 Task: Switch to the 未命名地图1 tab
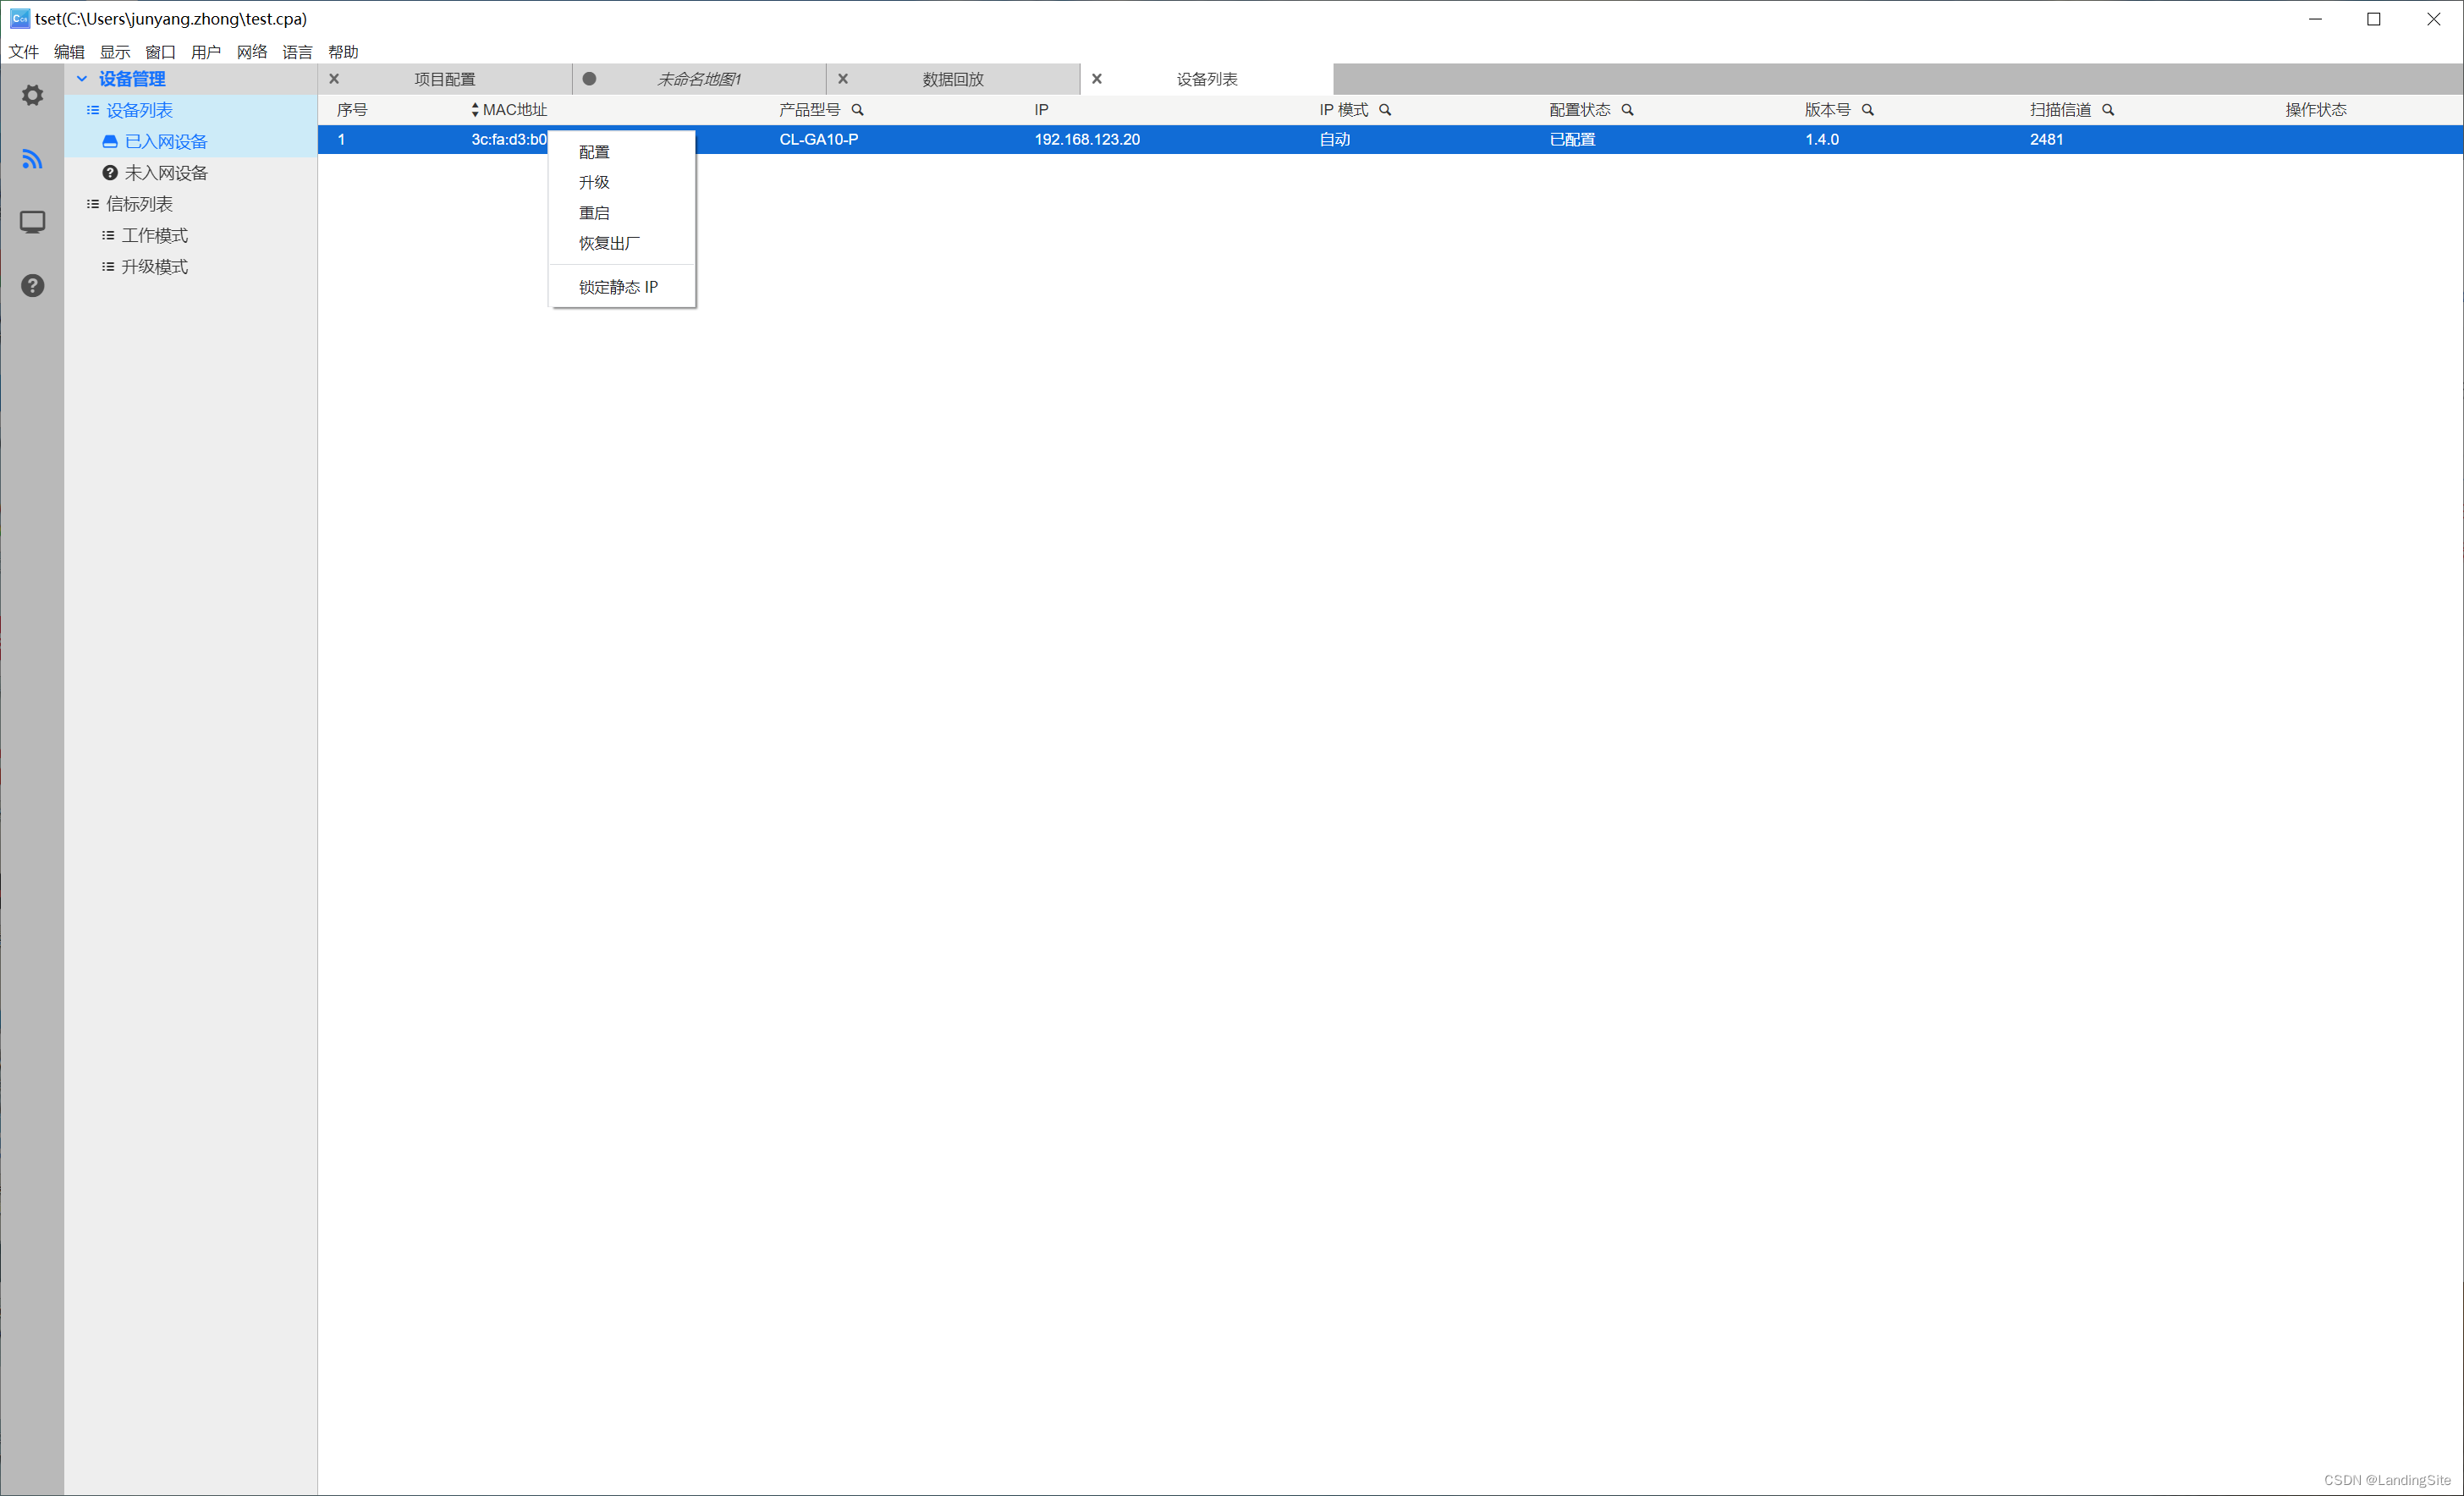pyautogui.click(x=699, y=79)
